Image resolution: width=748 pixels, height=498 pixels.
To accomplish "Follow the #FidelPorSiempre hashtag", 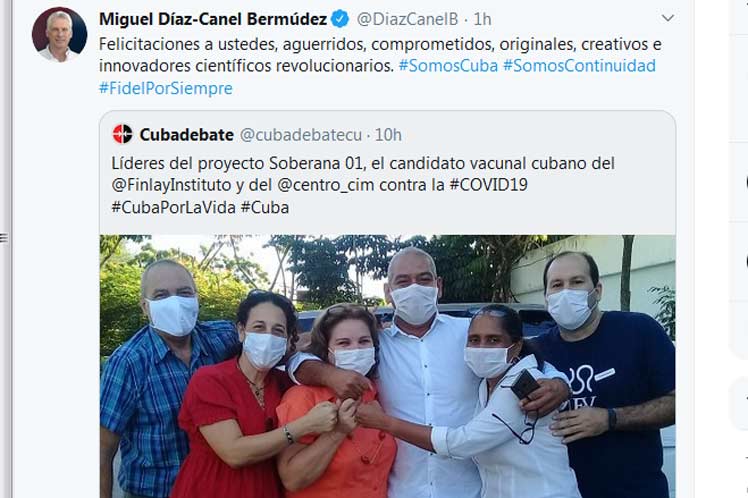I will (x=166, y=88).
